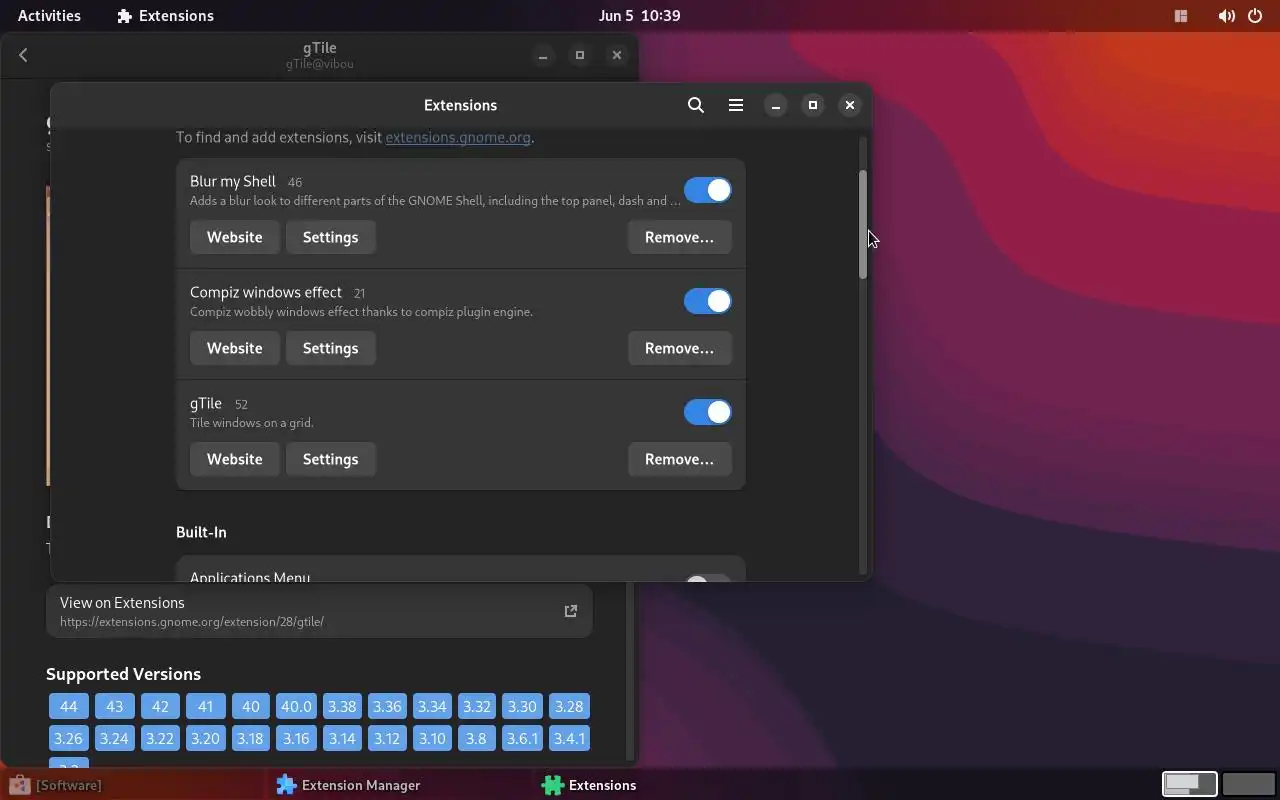Click supported version 3.30 badge

tap(522, 706)
